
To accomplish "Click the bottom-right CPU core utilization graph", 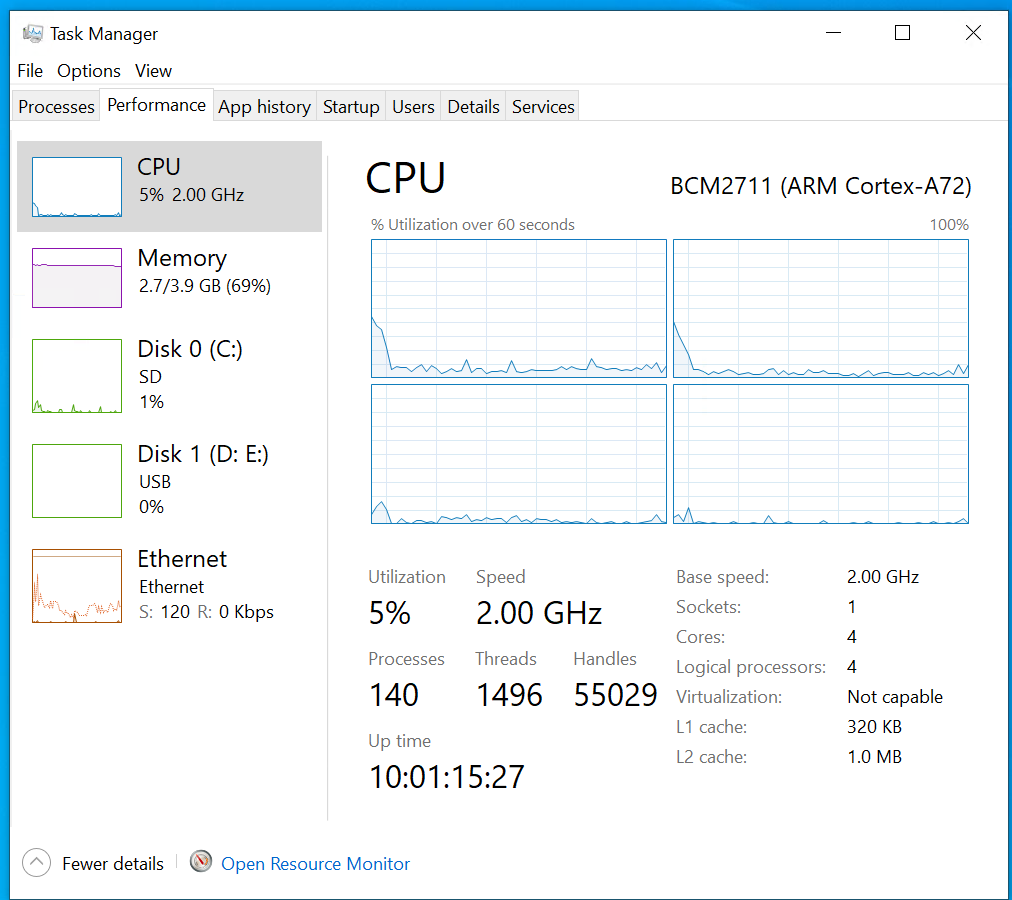I will click(x=821, y=454).
